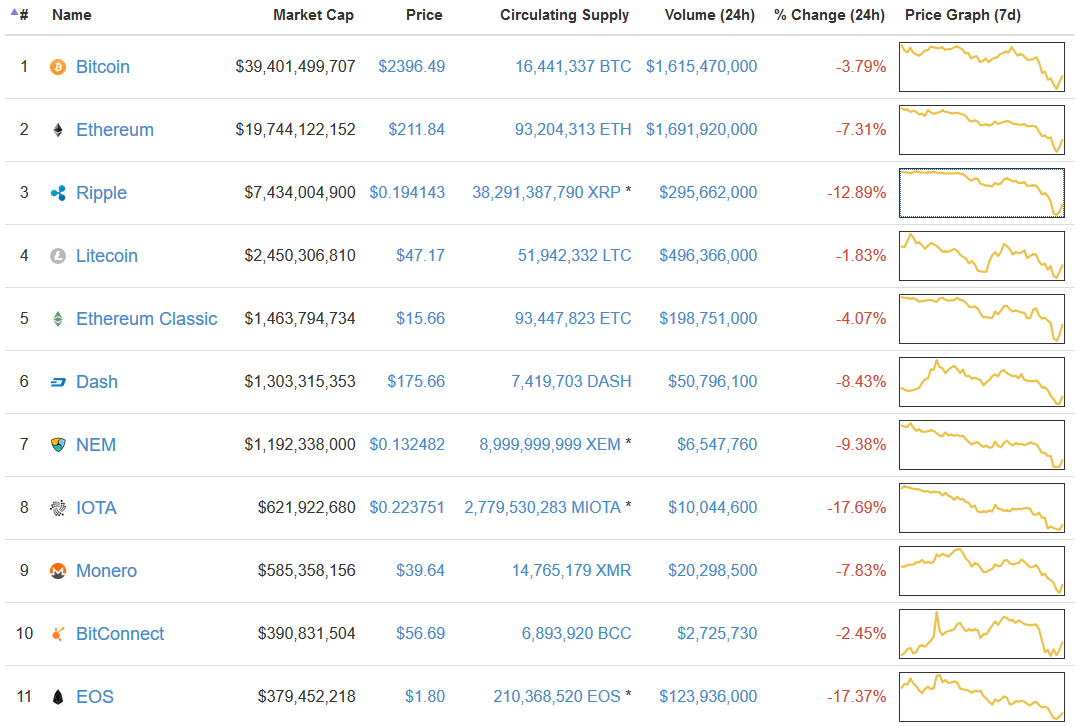
Task: Sort by Circulating Supply header
Action: tap(564, 16)
